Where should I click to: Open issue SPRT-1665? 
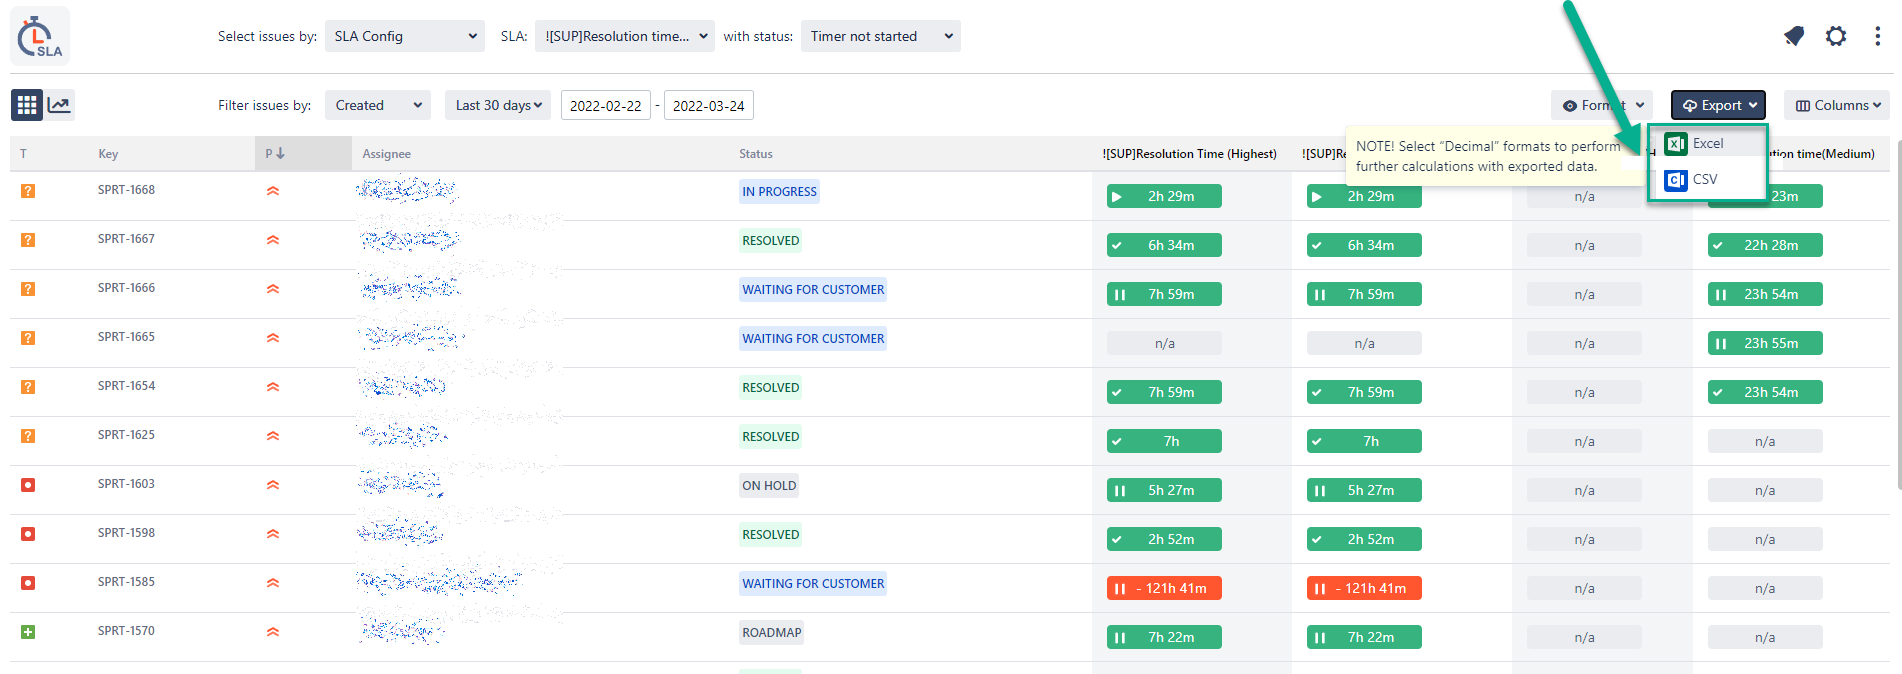coord(126,337)
